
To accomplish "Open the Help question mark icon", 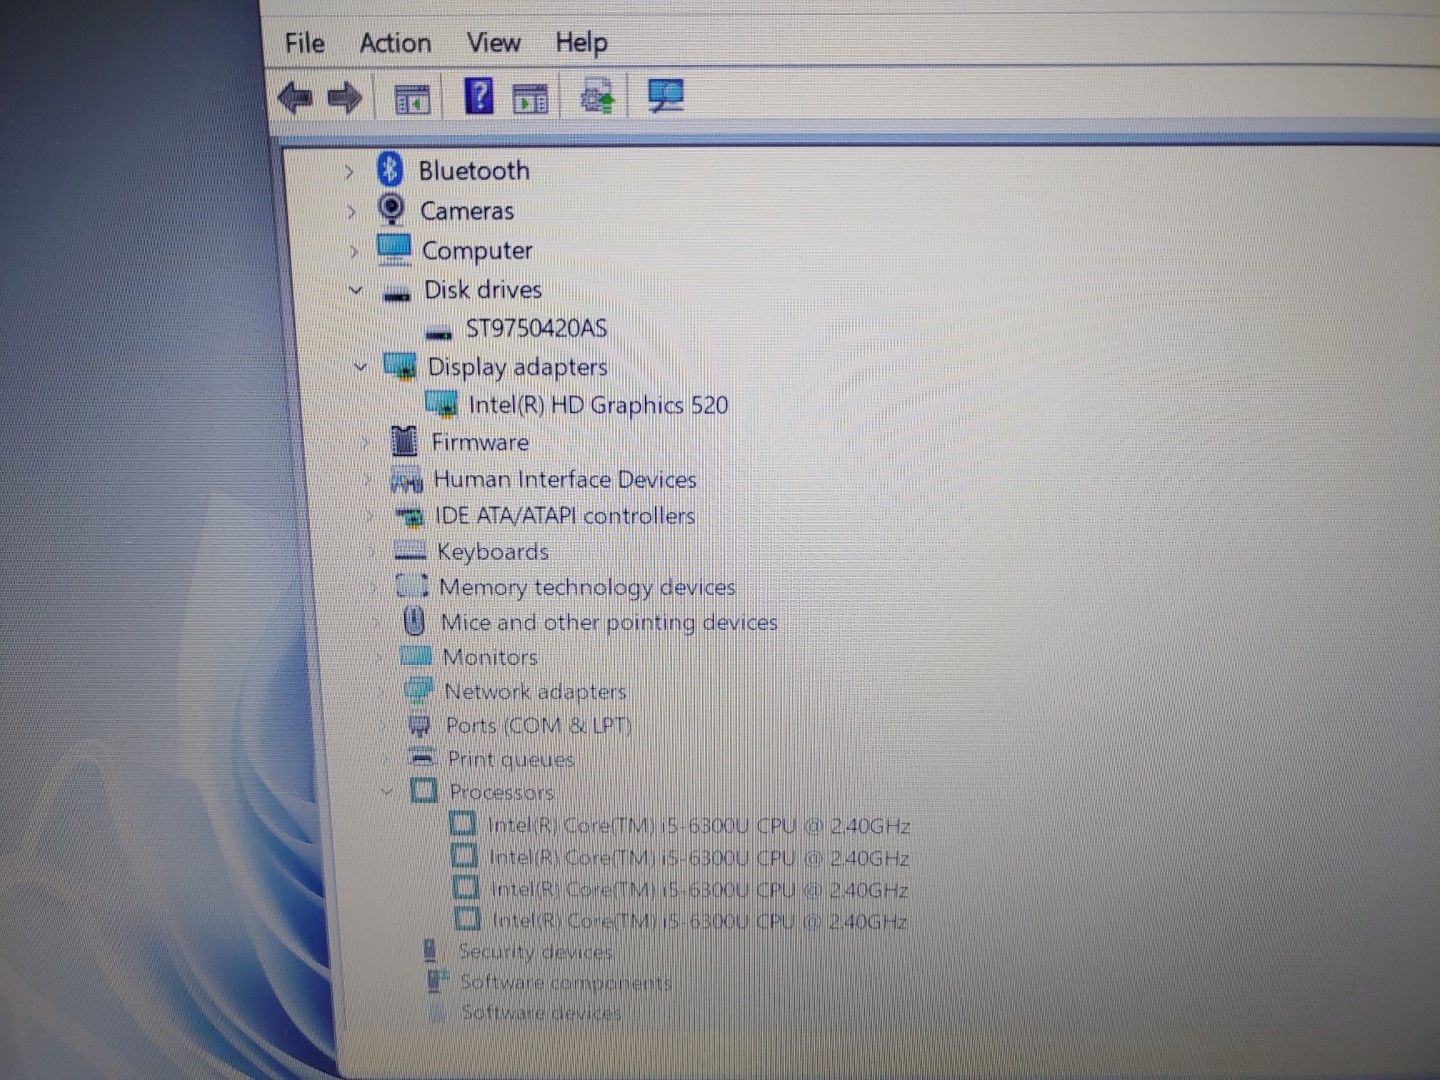I will [480, 96].
